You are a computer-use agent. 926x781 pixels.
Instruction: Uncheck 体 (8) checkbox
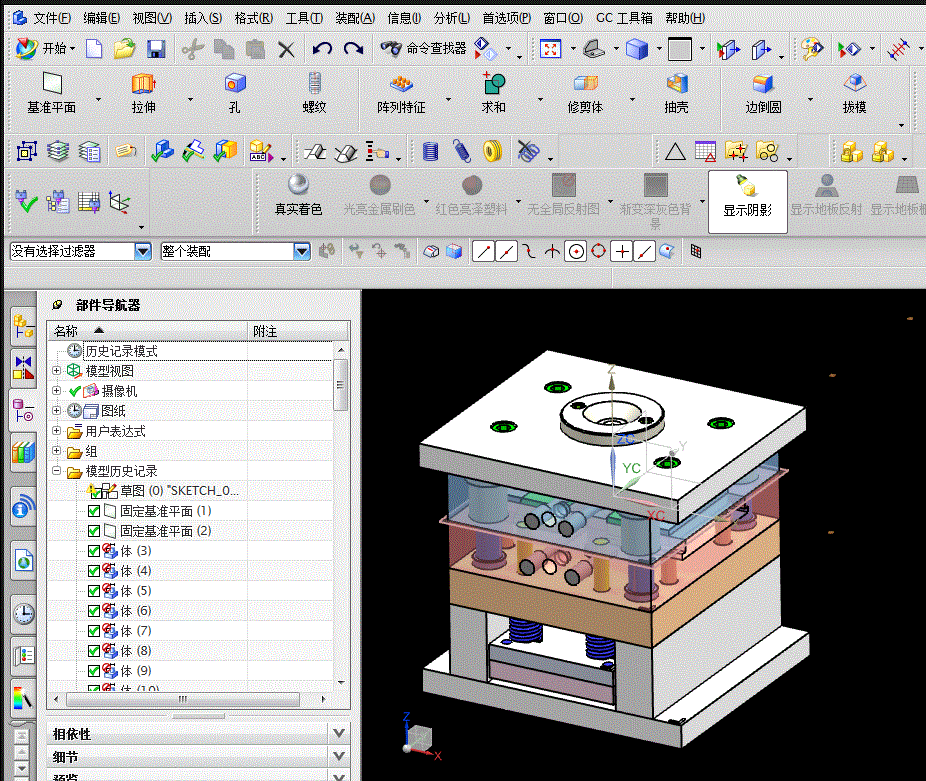coord(93,651)
